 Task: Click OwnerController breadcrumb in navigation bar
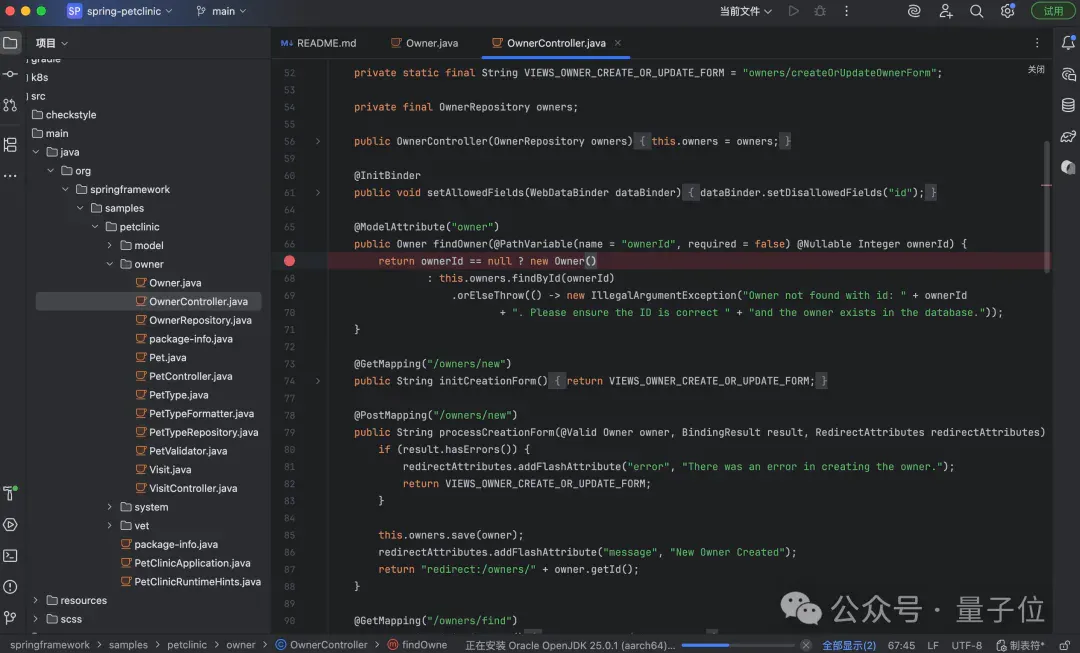pyautogui.click(x=322, y=645)
